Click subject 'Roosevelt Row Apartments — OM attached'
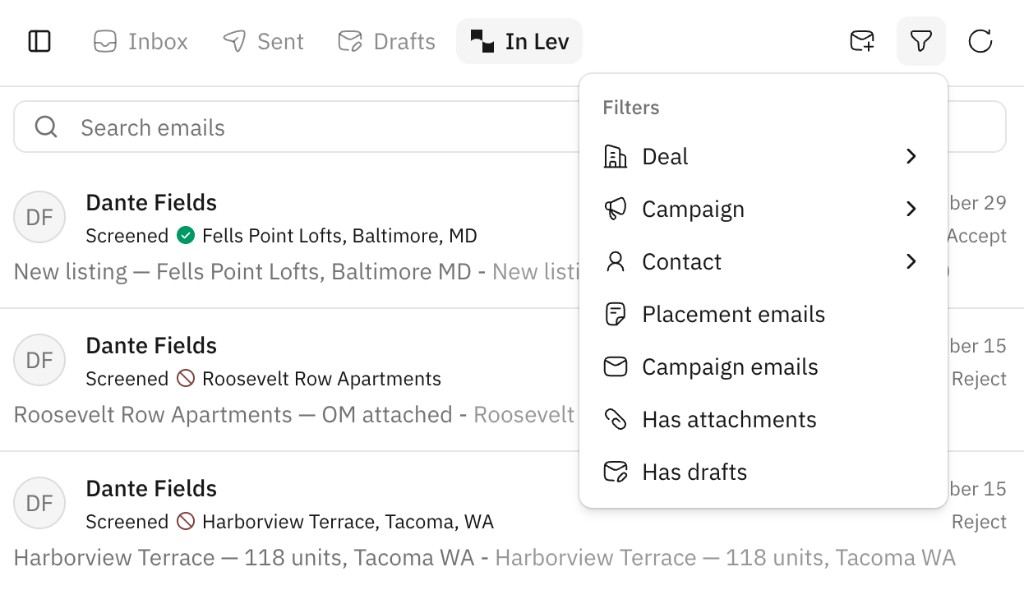The width and height of the screenshot is (1024, 590). pyautogui.click(x=233, y=415)
